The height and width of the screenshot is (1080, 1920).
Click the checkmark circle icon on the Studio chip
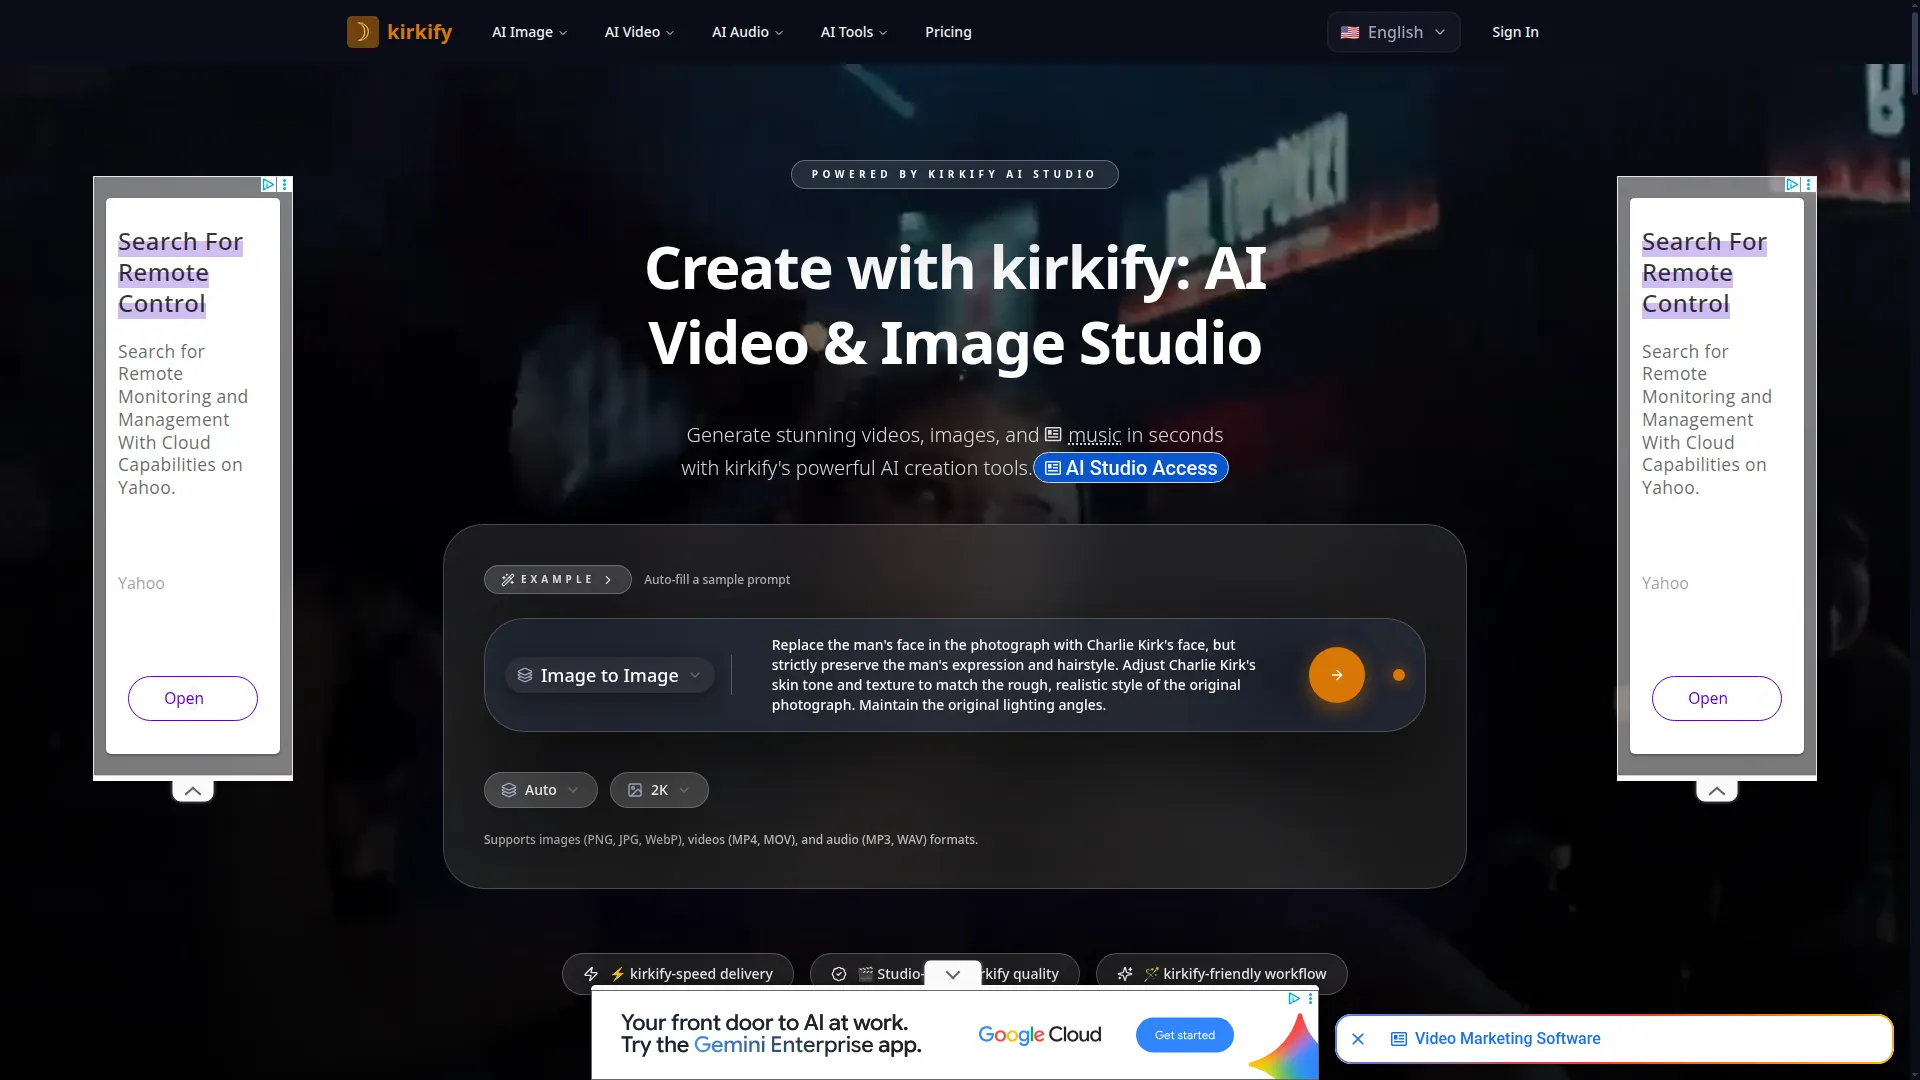pyautogui.click(x=839, y=974)
